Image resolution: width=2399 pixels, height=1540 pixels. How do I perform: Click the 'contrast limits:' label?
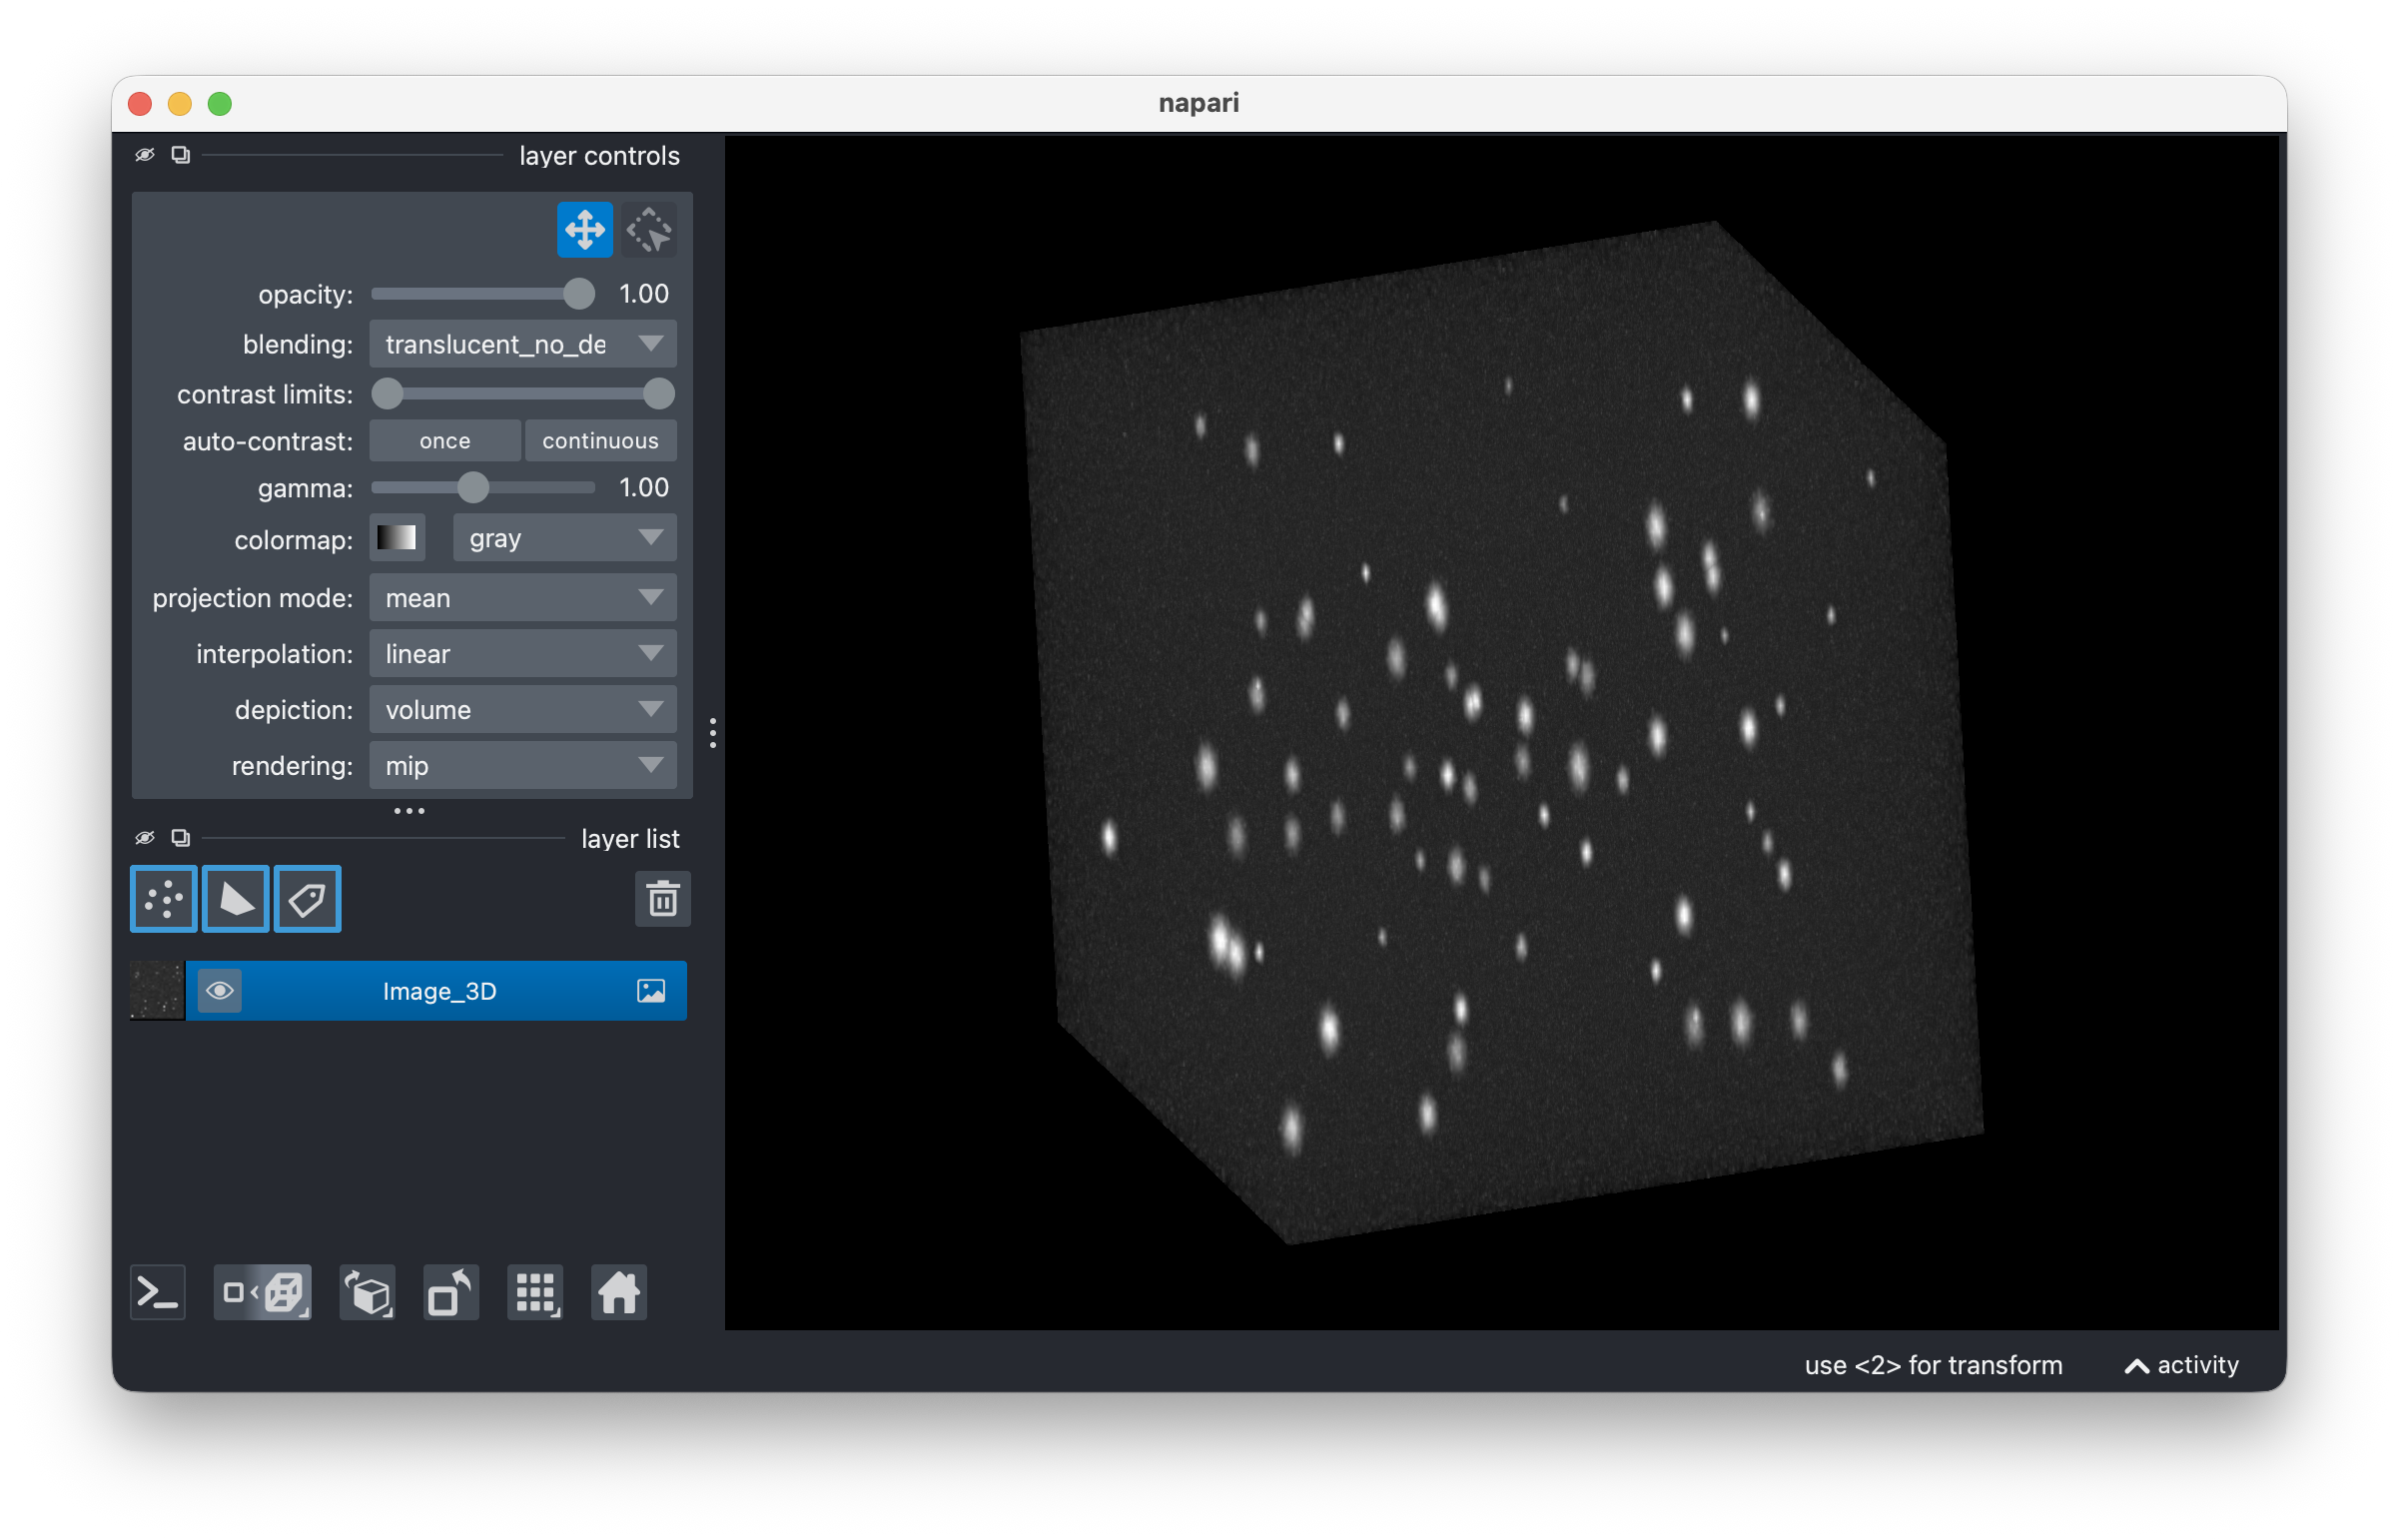[265, 394]
